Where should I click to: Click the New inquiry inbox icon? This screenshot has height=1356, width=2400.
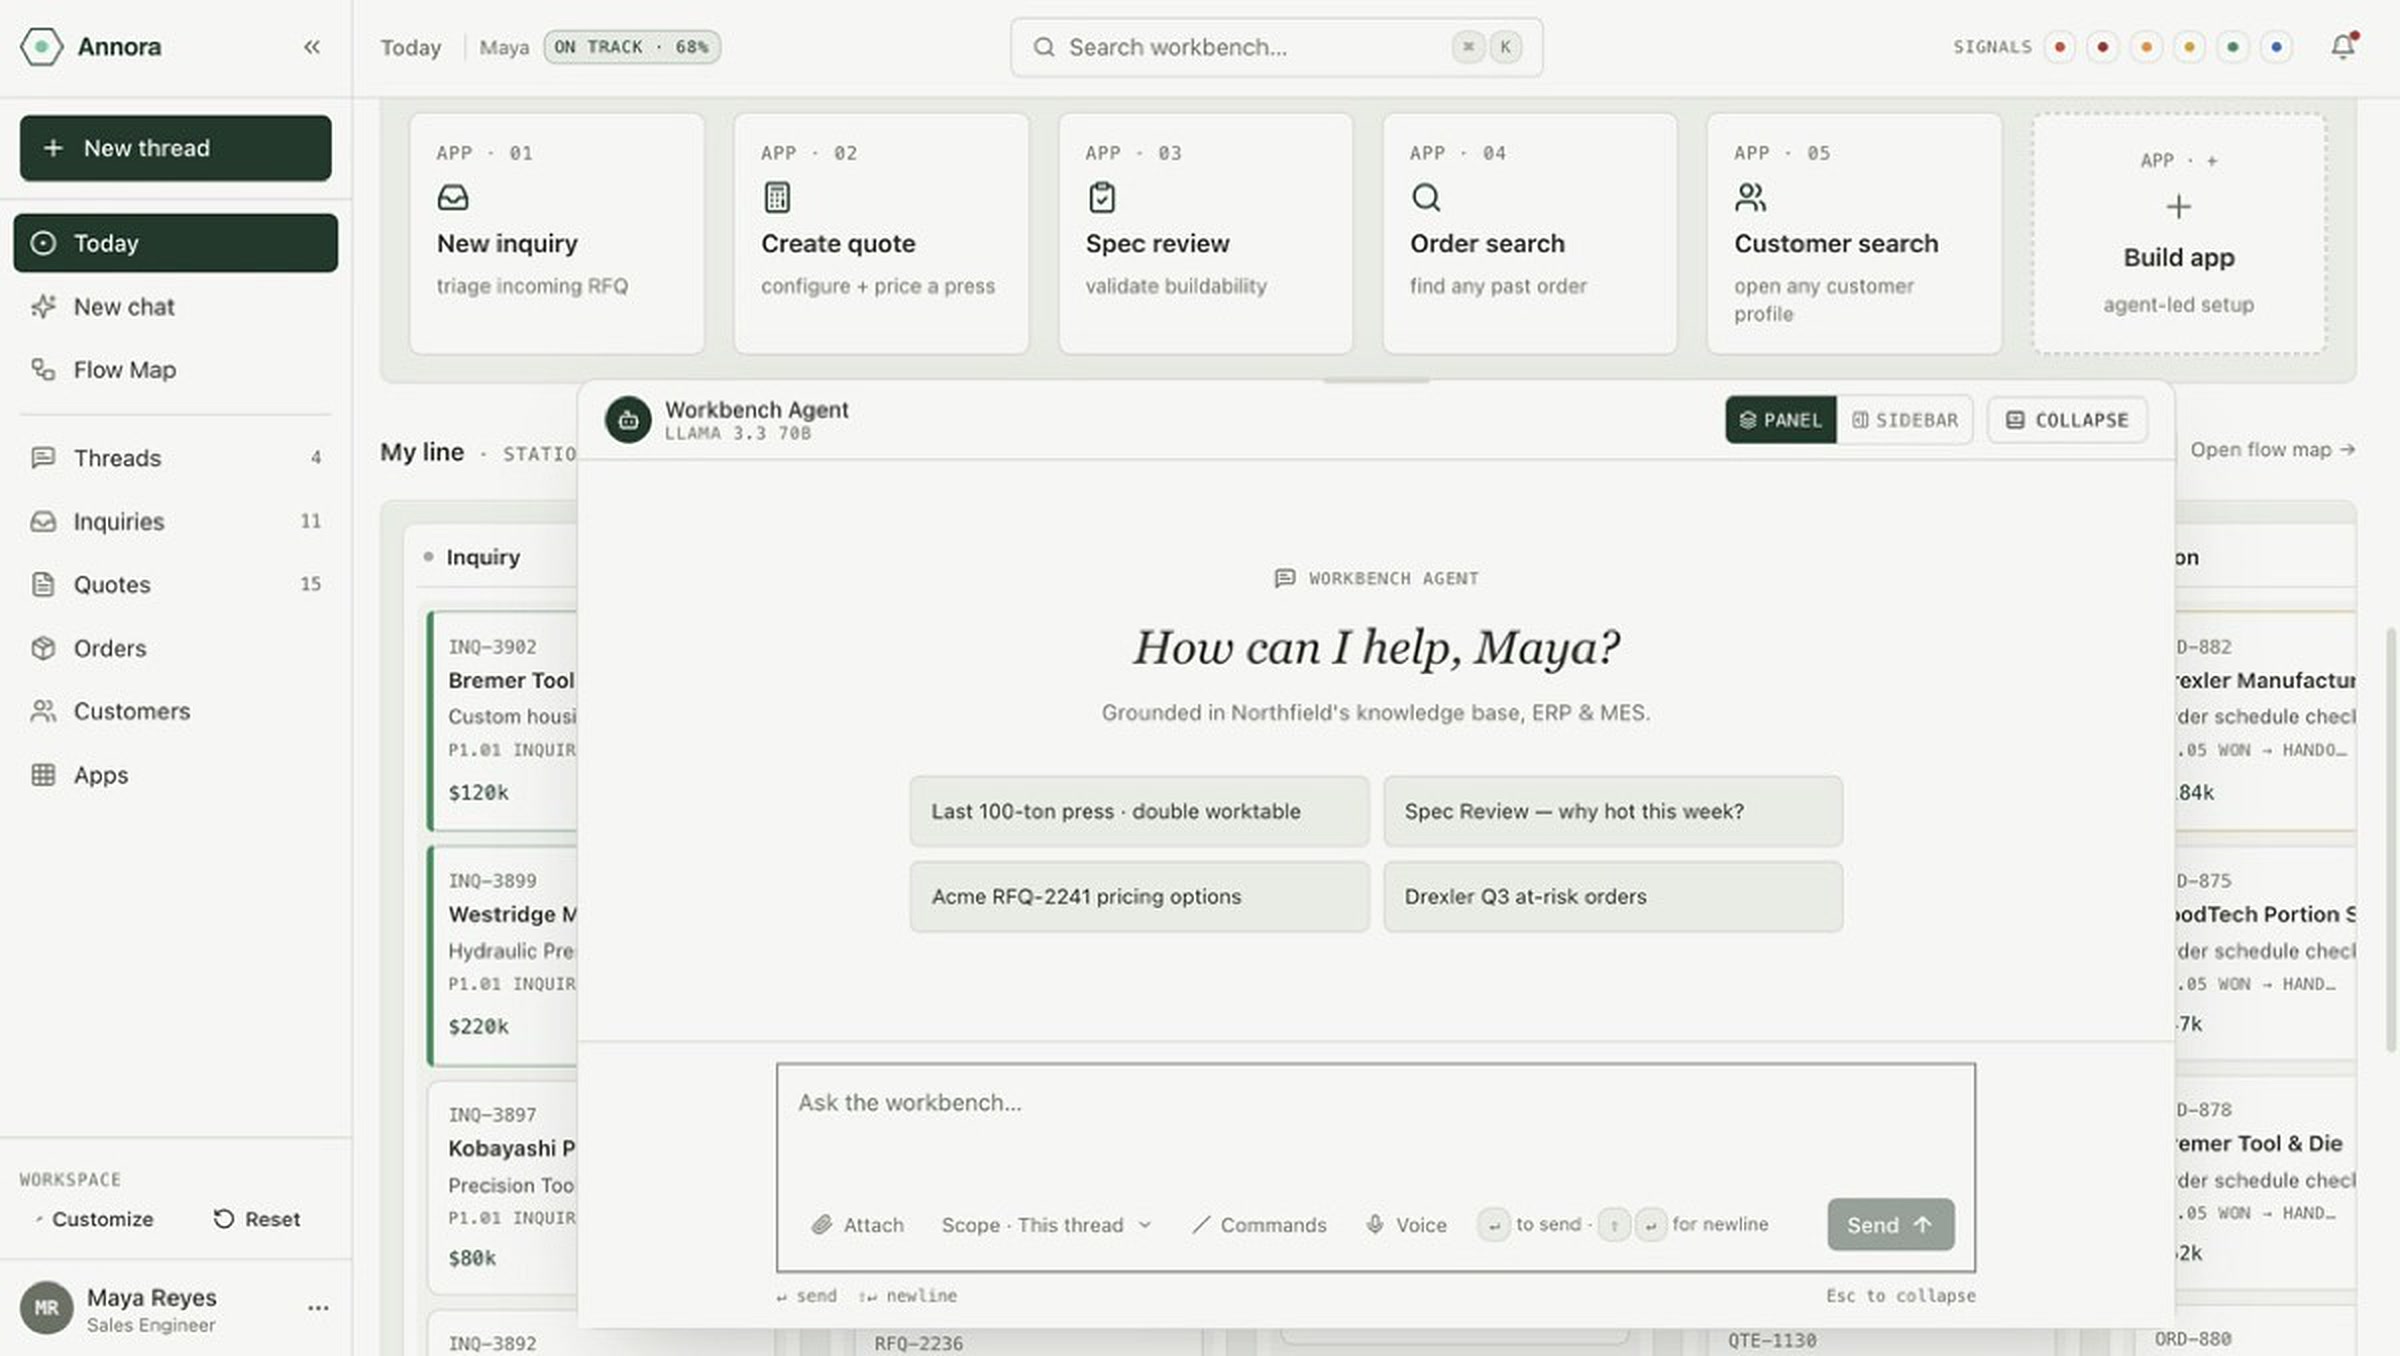[453, 197]
